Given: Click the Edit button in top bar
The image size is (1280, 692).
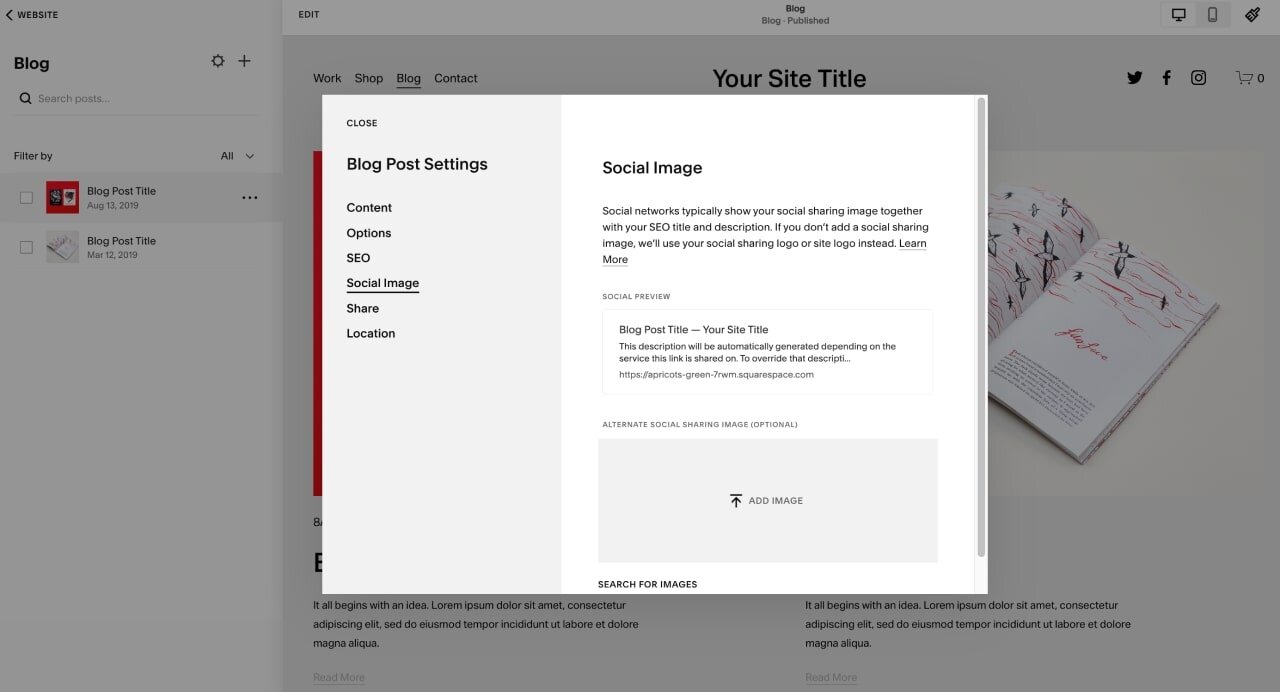Looking at the screenshot, I should pyautogui.click(x=309, y=15).
